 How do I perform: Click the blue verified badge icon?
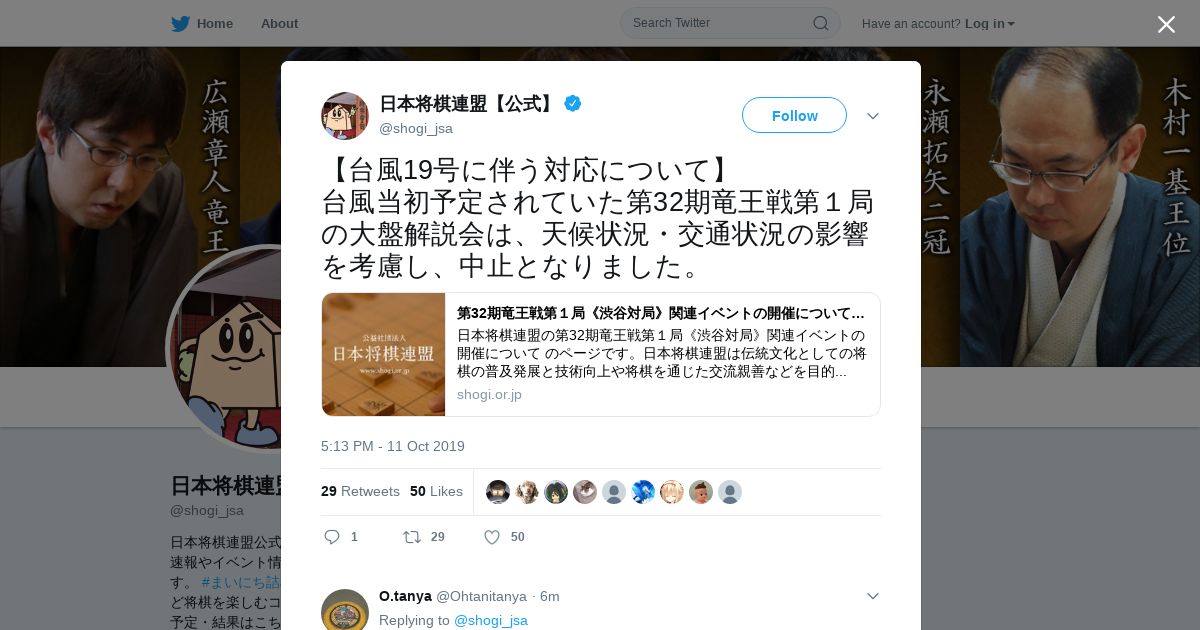pyautogui.click(x=573, y=103)
